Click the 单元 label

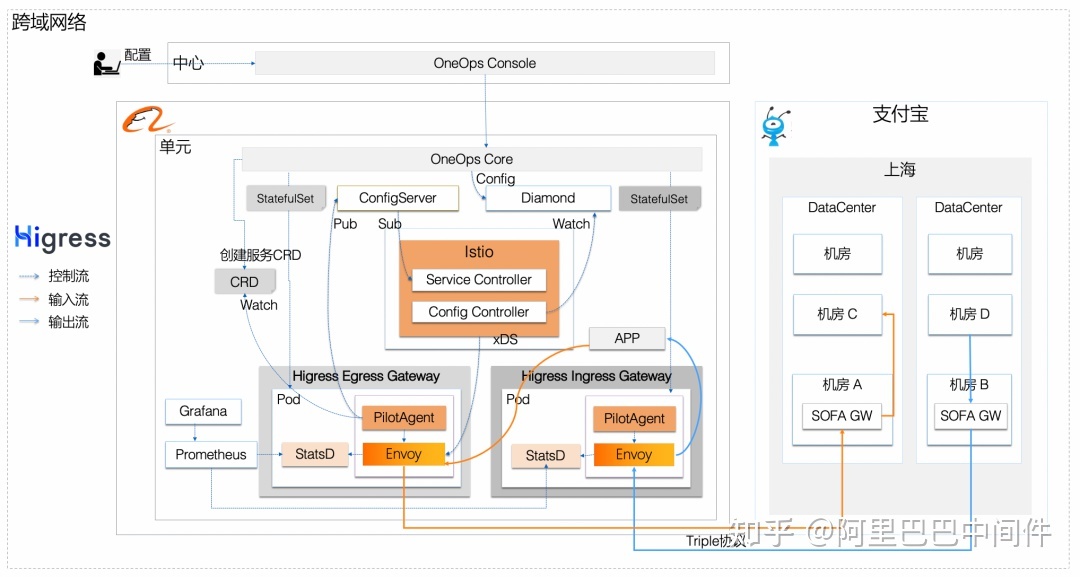[x=175, y=147]
